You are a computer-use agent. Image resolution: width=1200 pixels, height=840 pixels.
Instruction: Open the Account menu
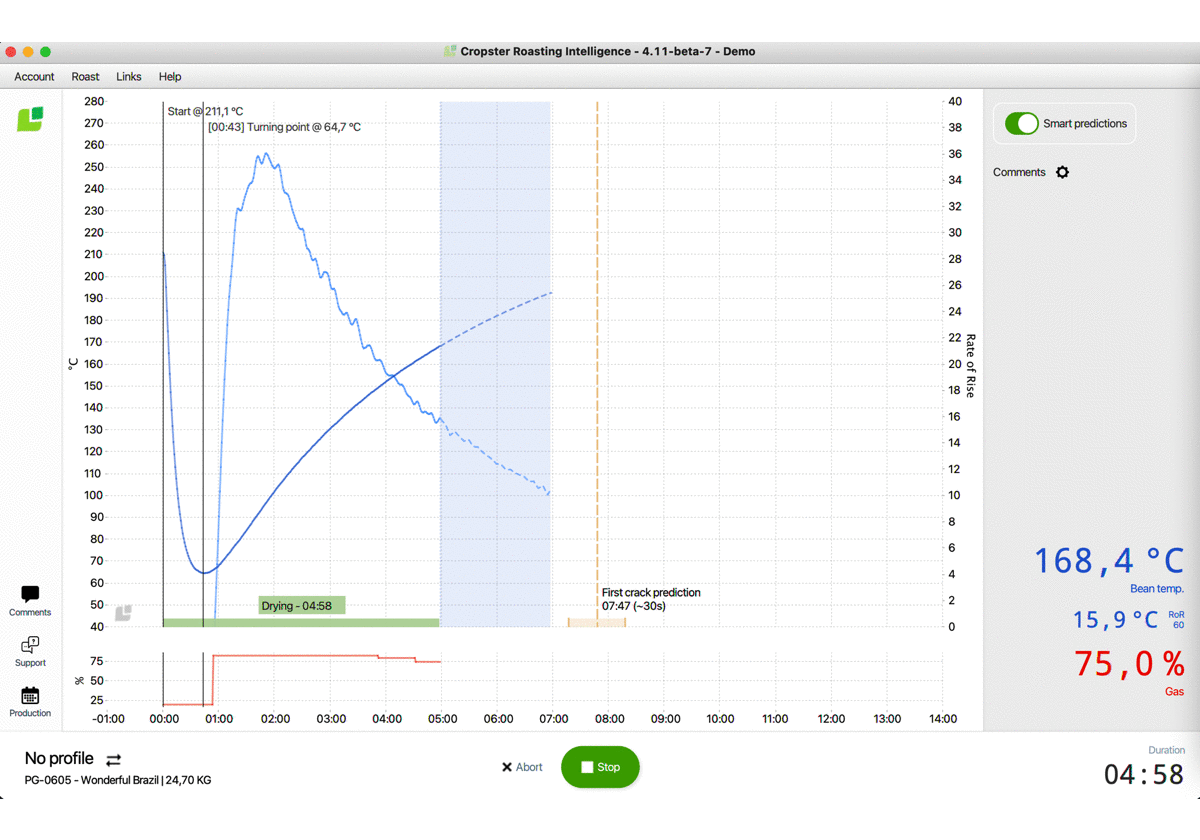[34, 77]
